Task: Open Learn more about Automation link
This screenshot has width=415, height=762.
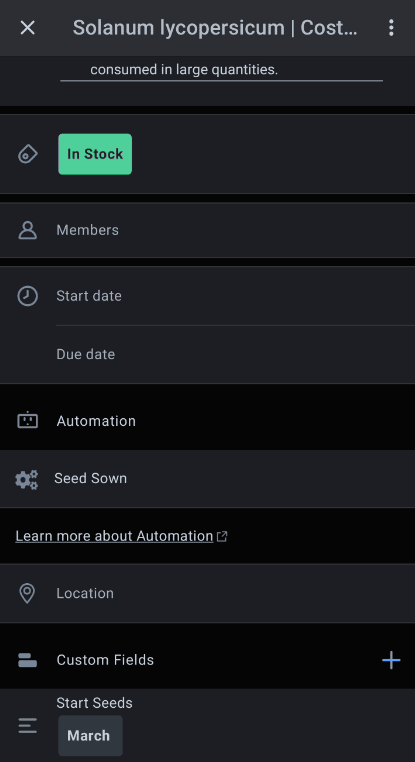Action: coord(115,536)
